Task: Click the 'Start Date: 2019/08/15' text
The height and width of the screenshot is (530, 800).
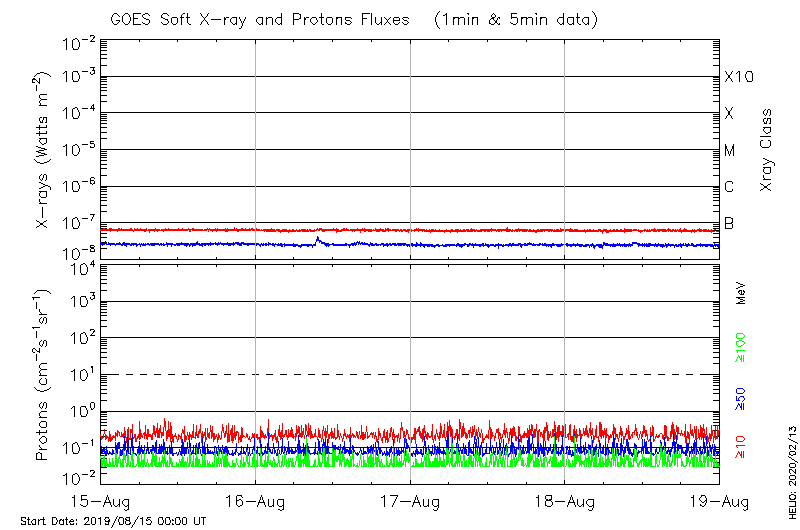Action: point(113,522)
